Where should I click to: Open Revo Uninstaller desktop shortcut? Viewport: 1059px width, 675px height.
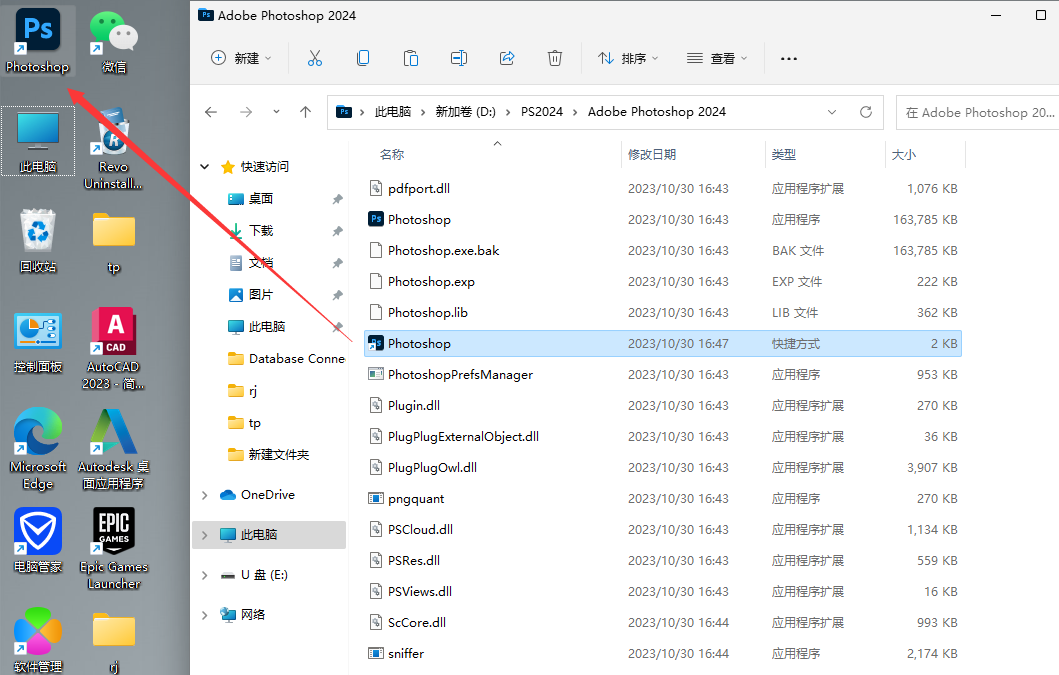coord(113,149)
